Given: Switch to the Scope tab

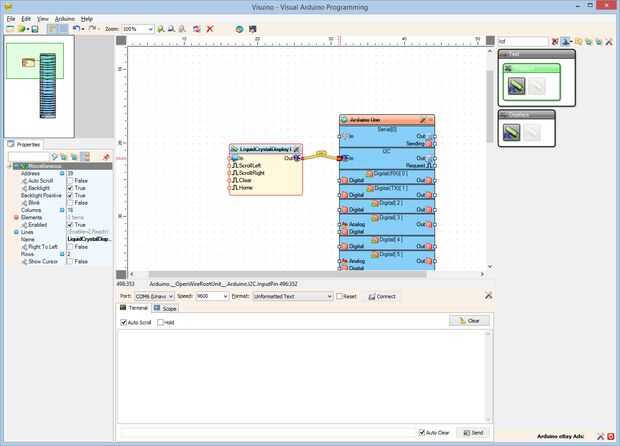Looking at the screenshot, I should coord(165,308).
